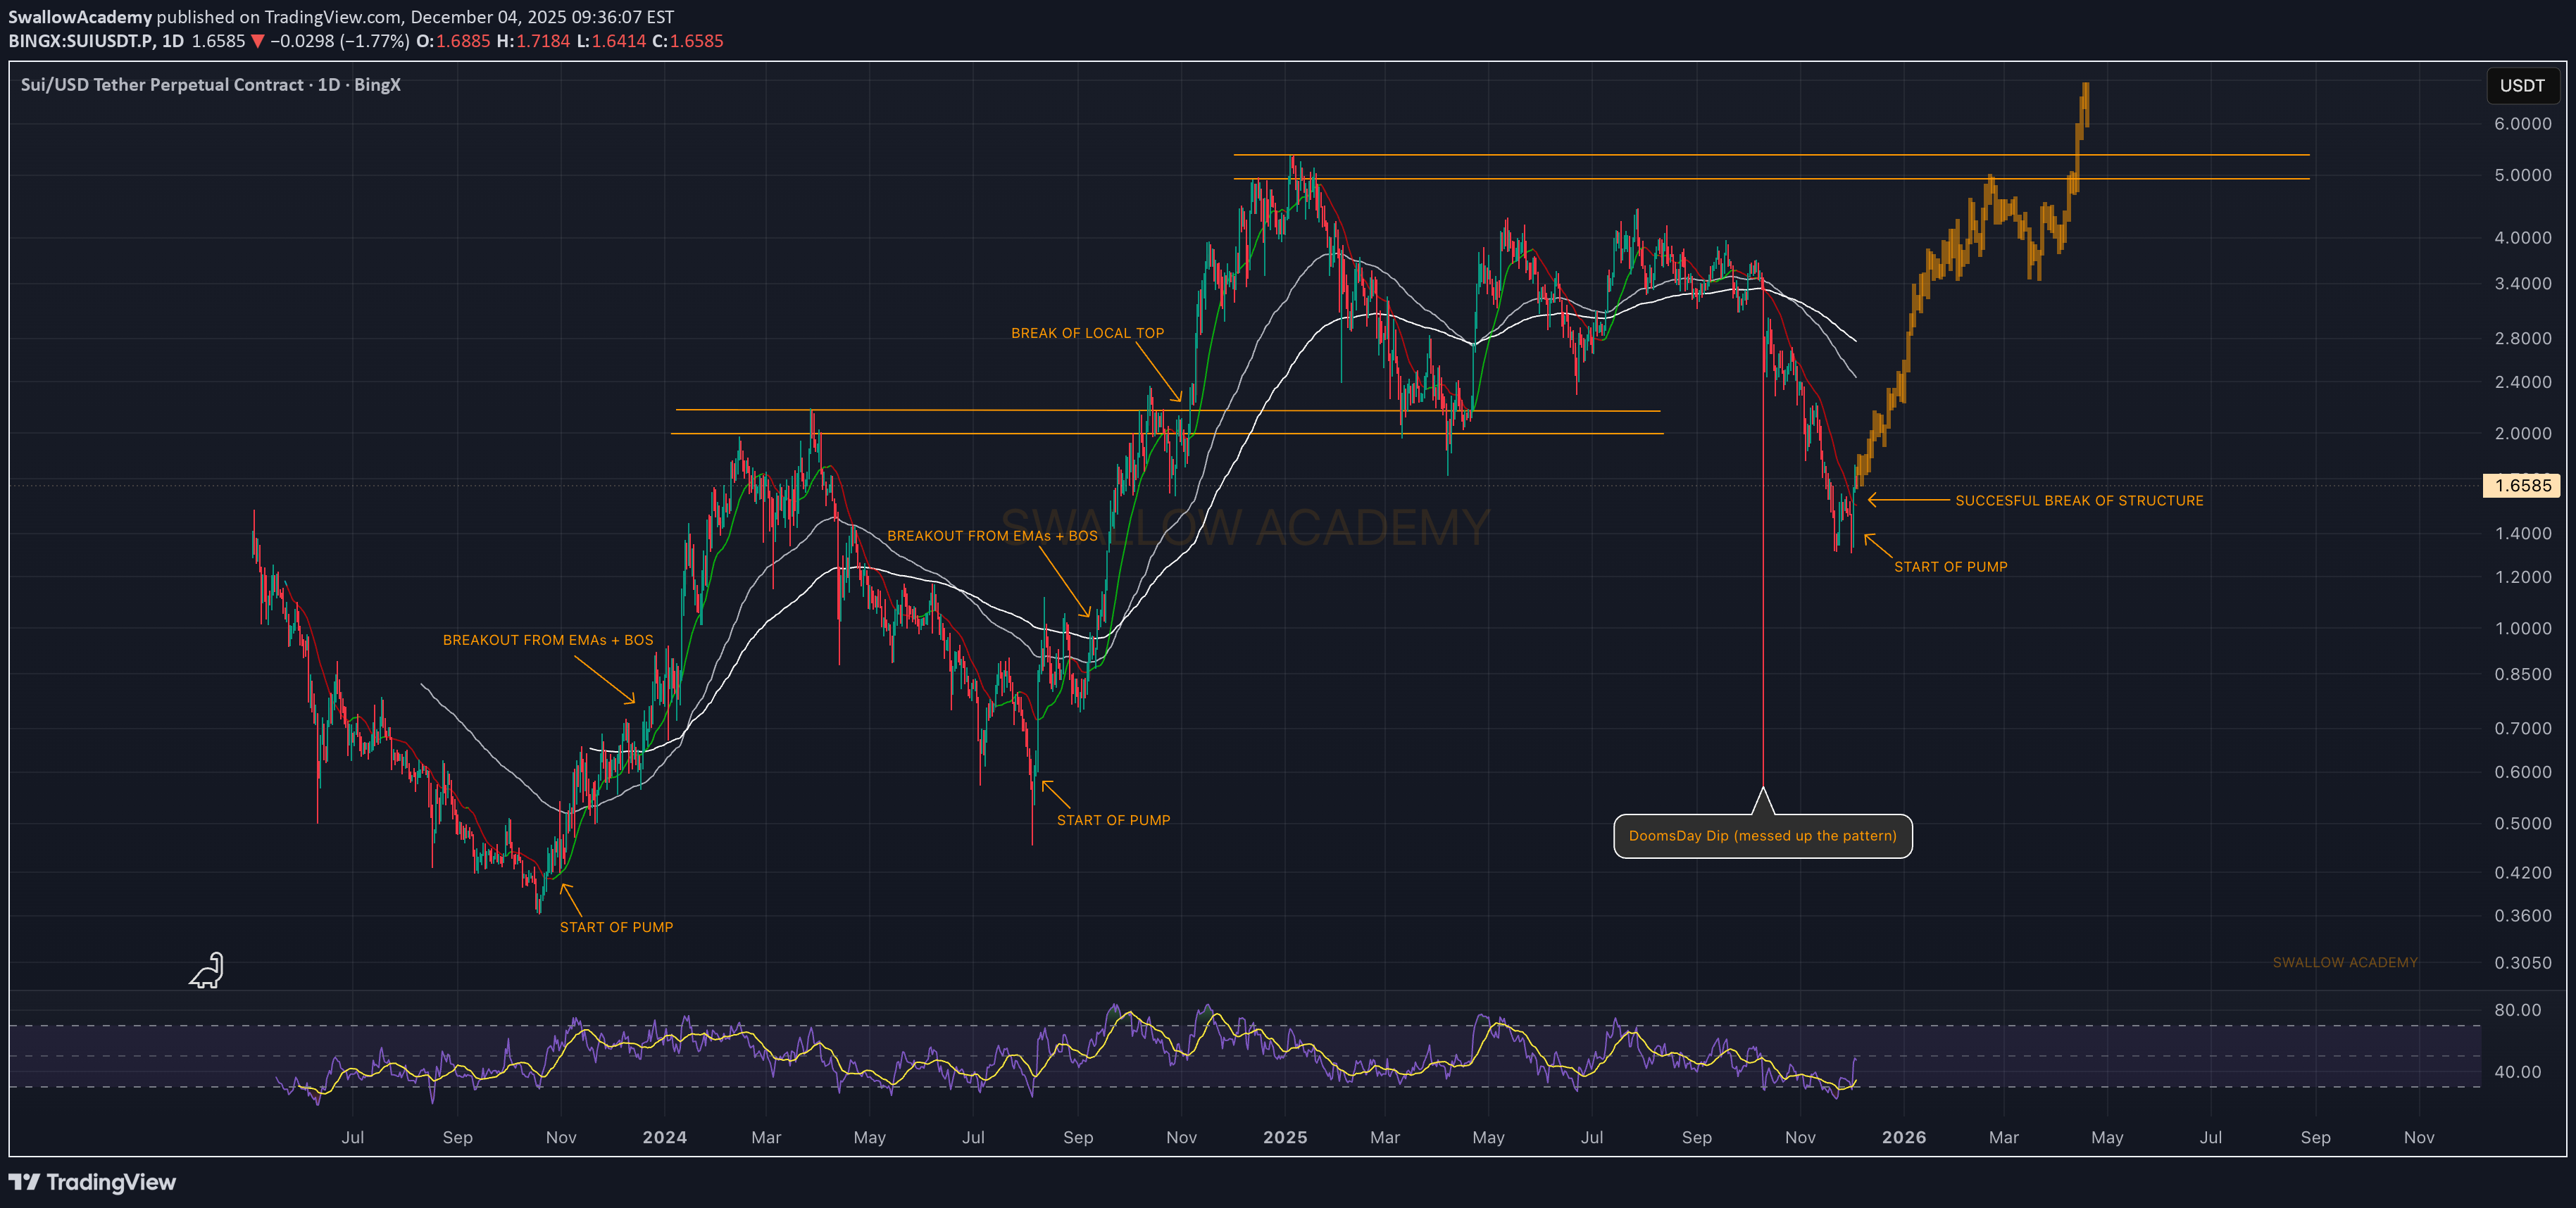Click the 2024 BREAKOUT FROM EMAs + BOS label (mid-chart)
This screenshot has width=2576, height=1208.
coord(992,536)
